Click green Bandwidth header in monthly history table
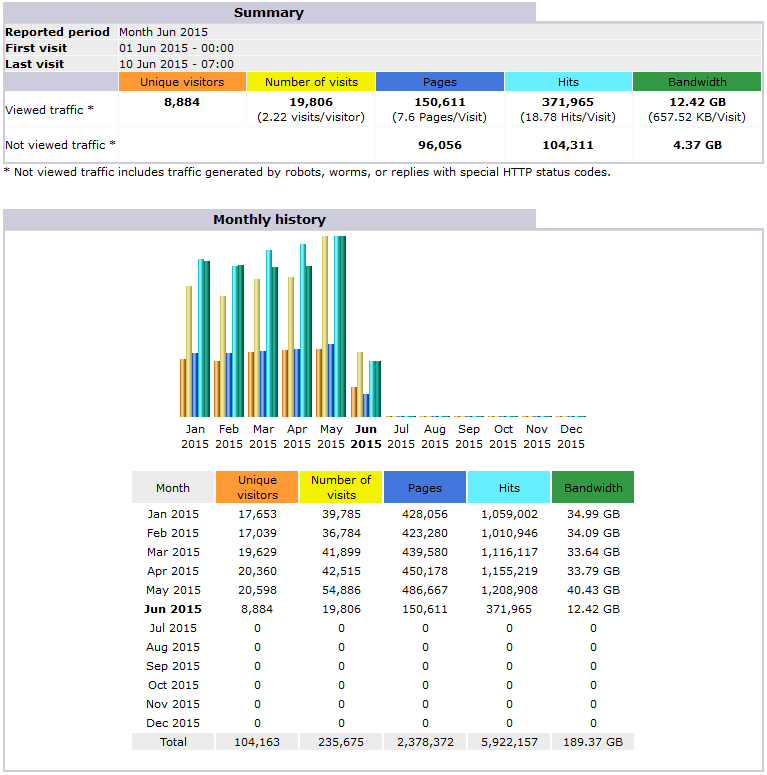This screenshot has height=775, width=767. coord(593,488)
